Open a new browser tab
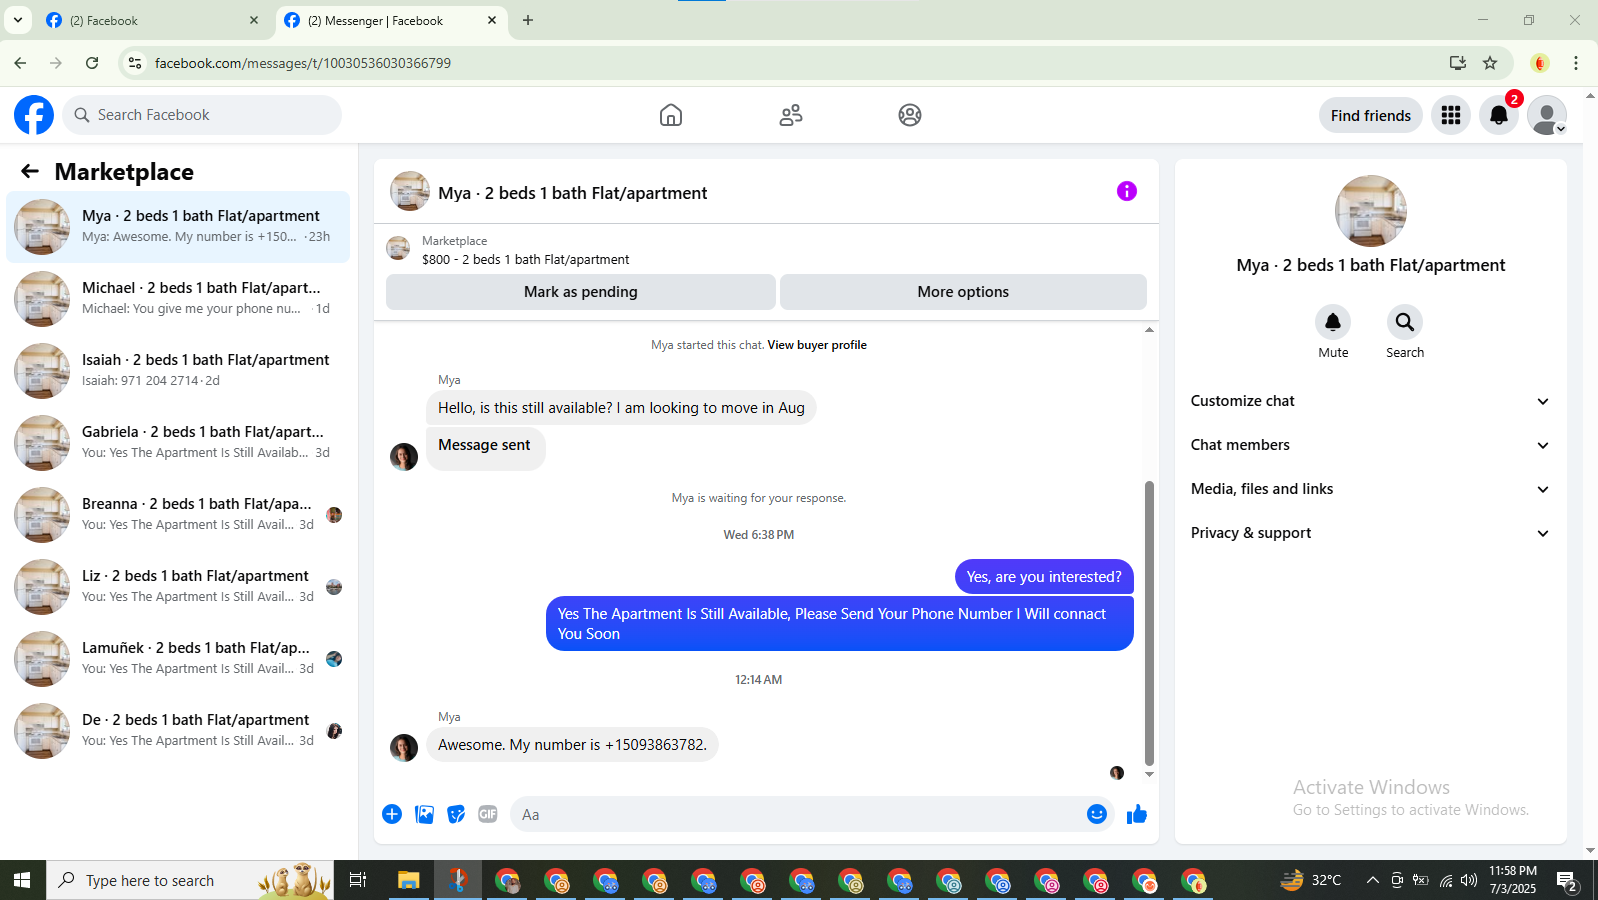The width and height of the screenshot is (1598, 900). click(528, 20)
